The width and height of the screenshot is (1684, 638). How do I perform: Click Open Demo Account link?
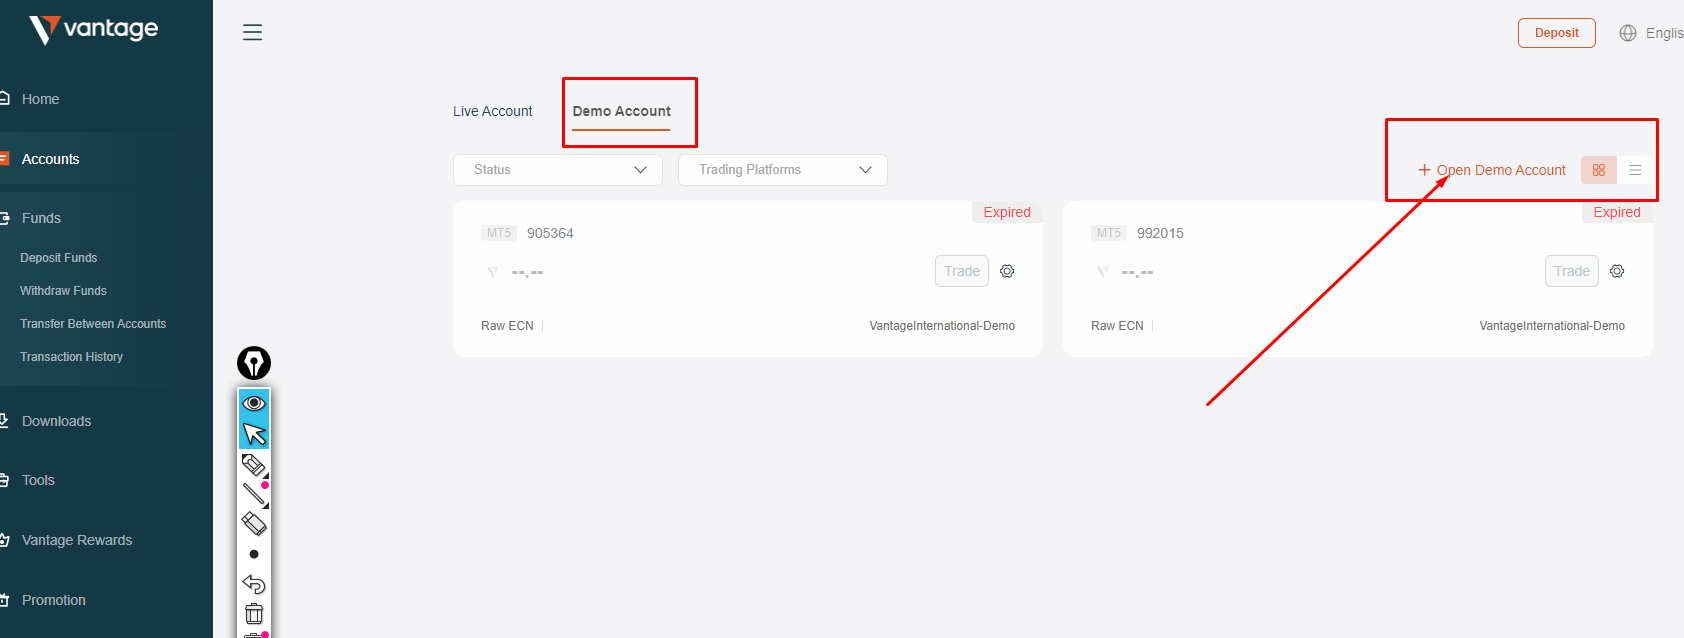[x=1492, y=170]
